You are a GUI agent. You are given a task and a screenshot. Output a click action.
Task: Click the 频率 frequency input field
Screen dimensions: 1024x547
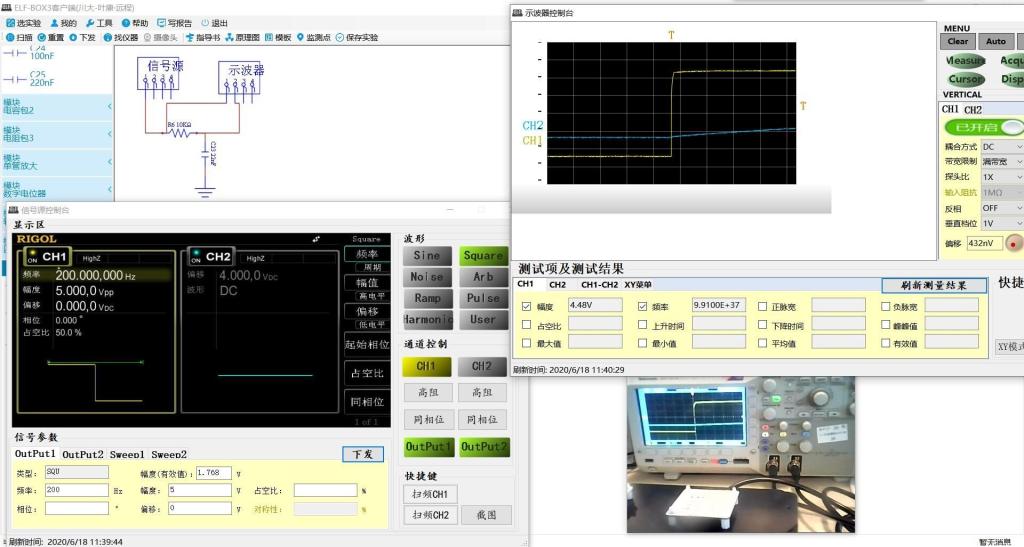tap(76, 491)
